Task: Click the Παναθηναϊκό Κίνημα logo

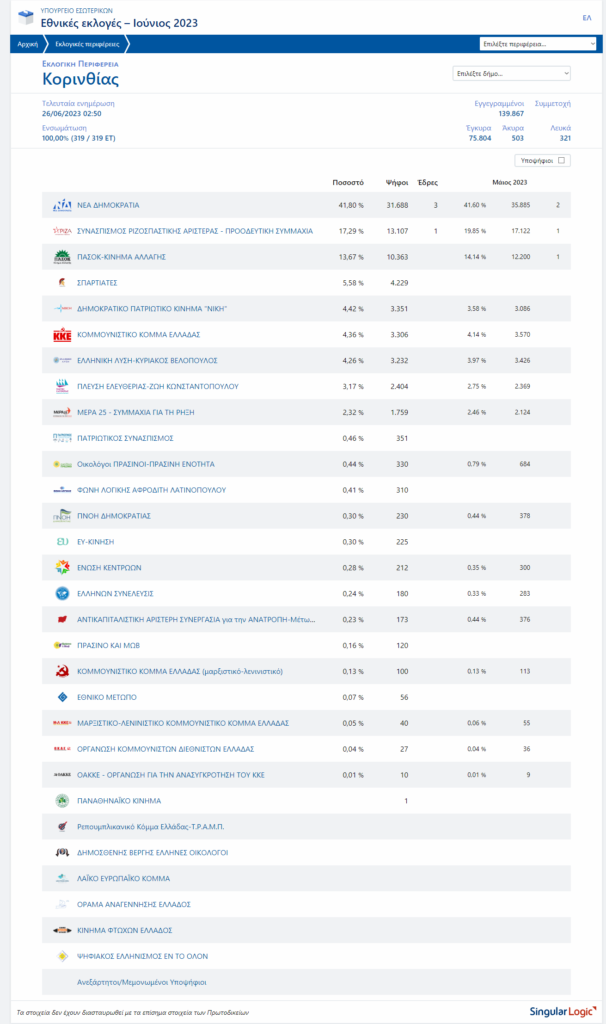Action: (x=62, y=801)
